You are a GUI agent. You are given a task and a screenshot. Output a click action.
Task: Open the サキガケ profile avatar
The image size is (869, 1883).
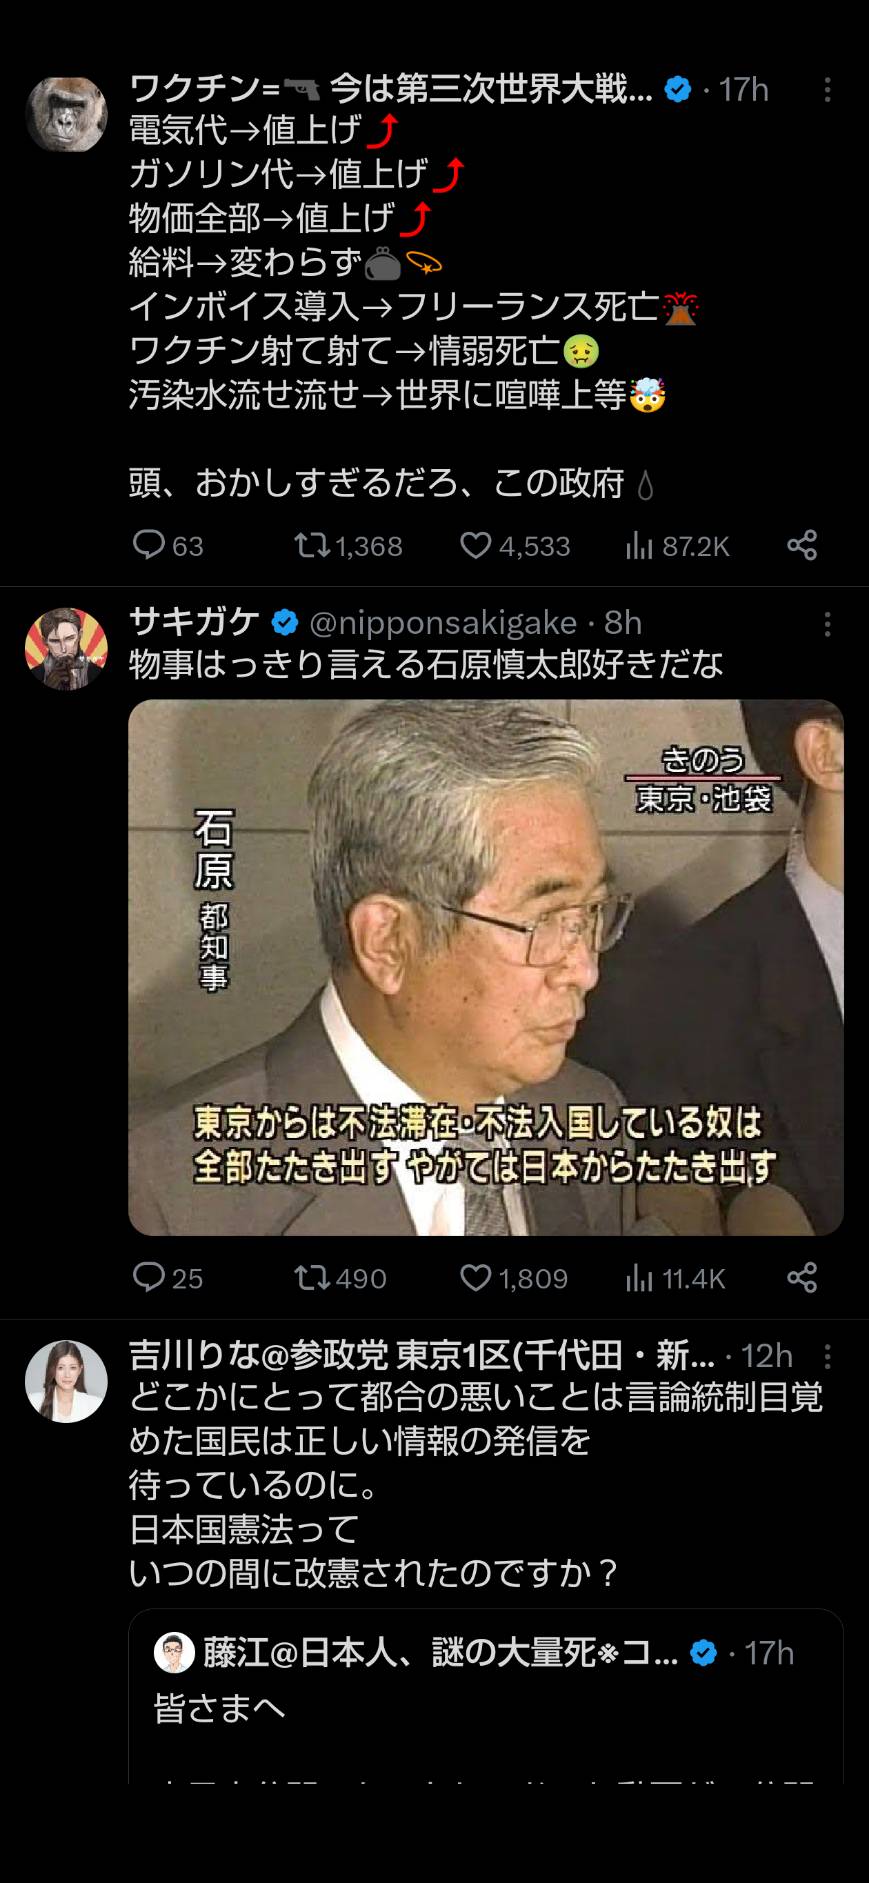point(66,648)
